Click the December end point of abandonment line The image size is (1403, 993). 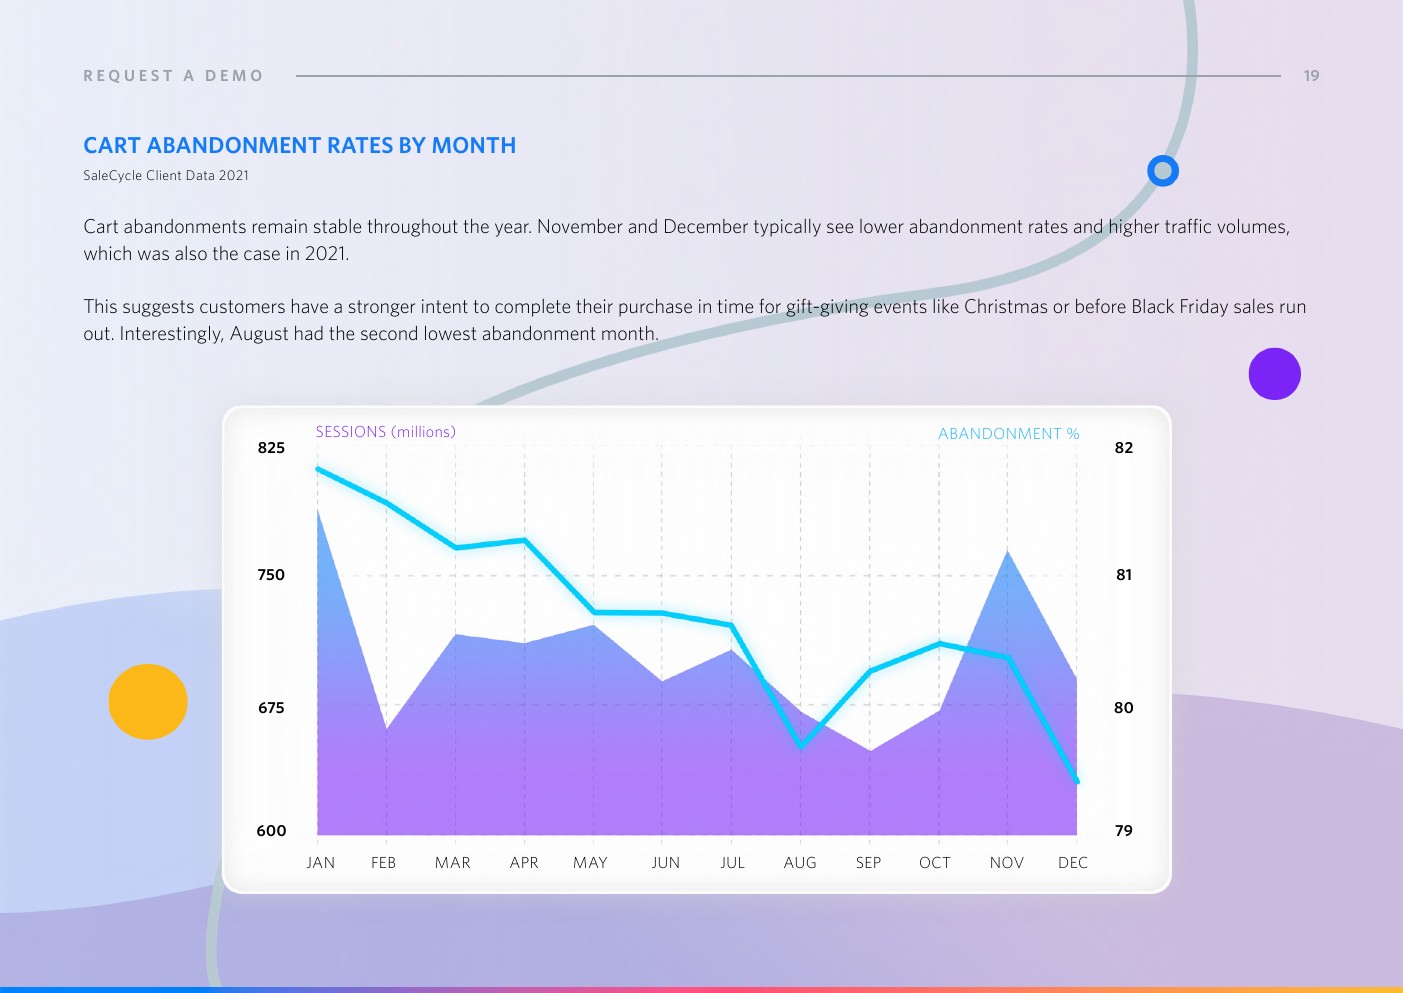coord(1077,781)
